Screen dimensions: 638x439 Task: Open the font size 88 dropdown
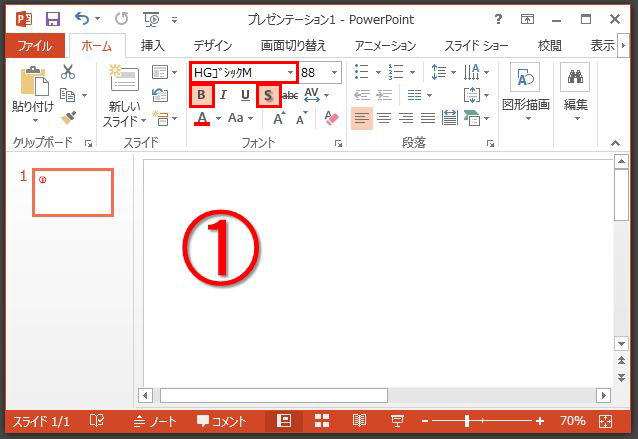tap(334, 73)
